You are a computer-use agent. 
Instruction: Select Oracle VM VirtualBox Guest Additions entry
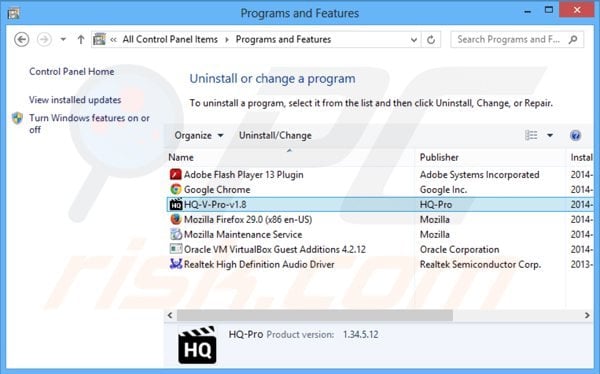275,249
